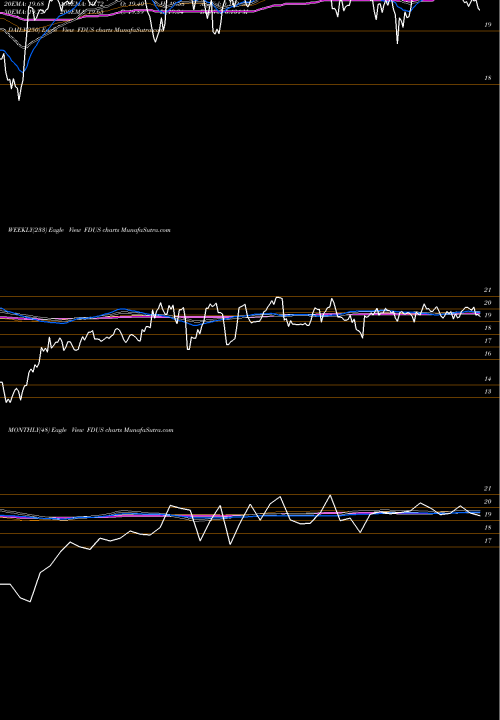Select the 18 price label on daily chart

(488, 78)
